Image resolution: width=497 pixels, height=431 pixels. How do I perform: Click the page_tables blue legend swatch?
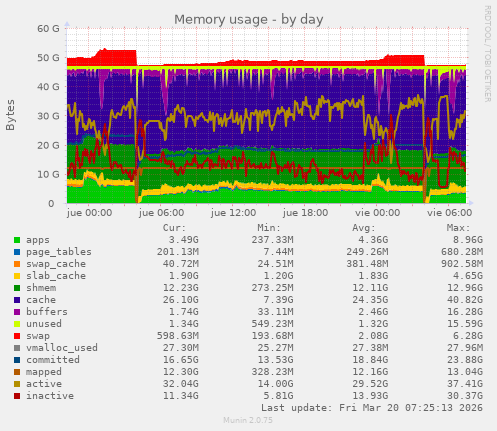[x=17, y=252]
